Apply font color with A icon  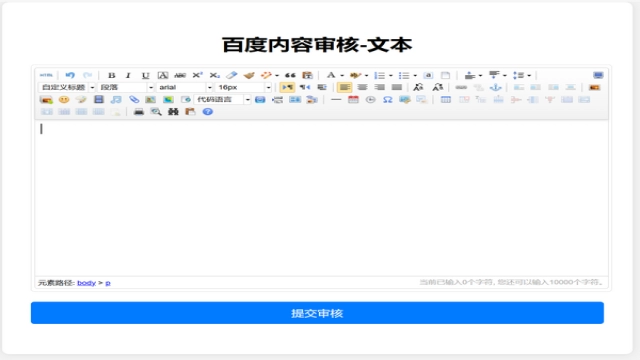[x=331, y=75]
